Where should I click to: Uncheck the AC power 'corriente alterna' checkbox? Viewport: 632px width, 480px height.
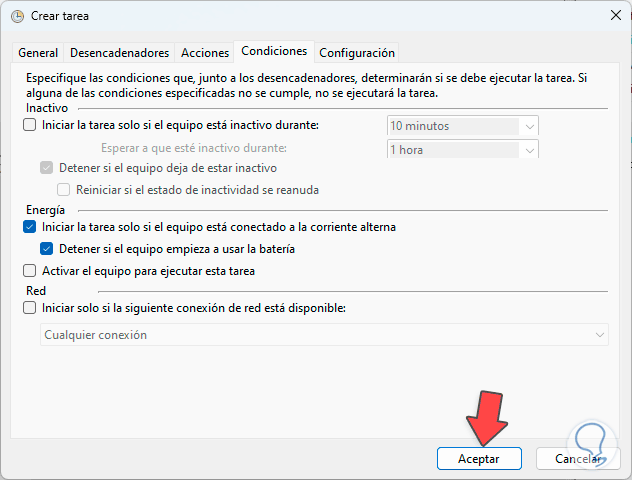(29, 227)
